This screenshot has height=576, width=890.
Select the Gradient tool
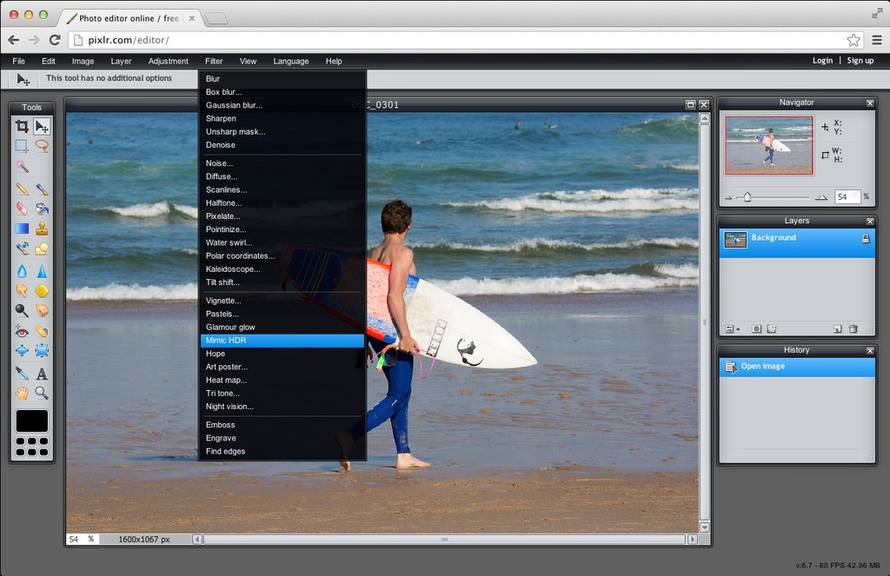point(20,230)
